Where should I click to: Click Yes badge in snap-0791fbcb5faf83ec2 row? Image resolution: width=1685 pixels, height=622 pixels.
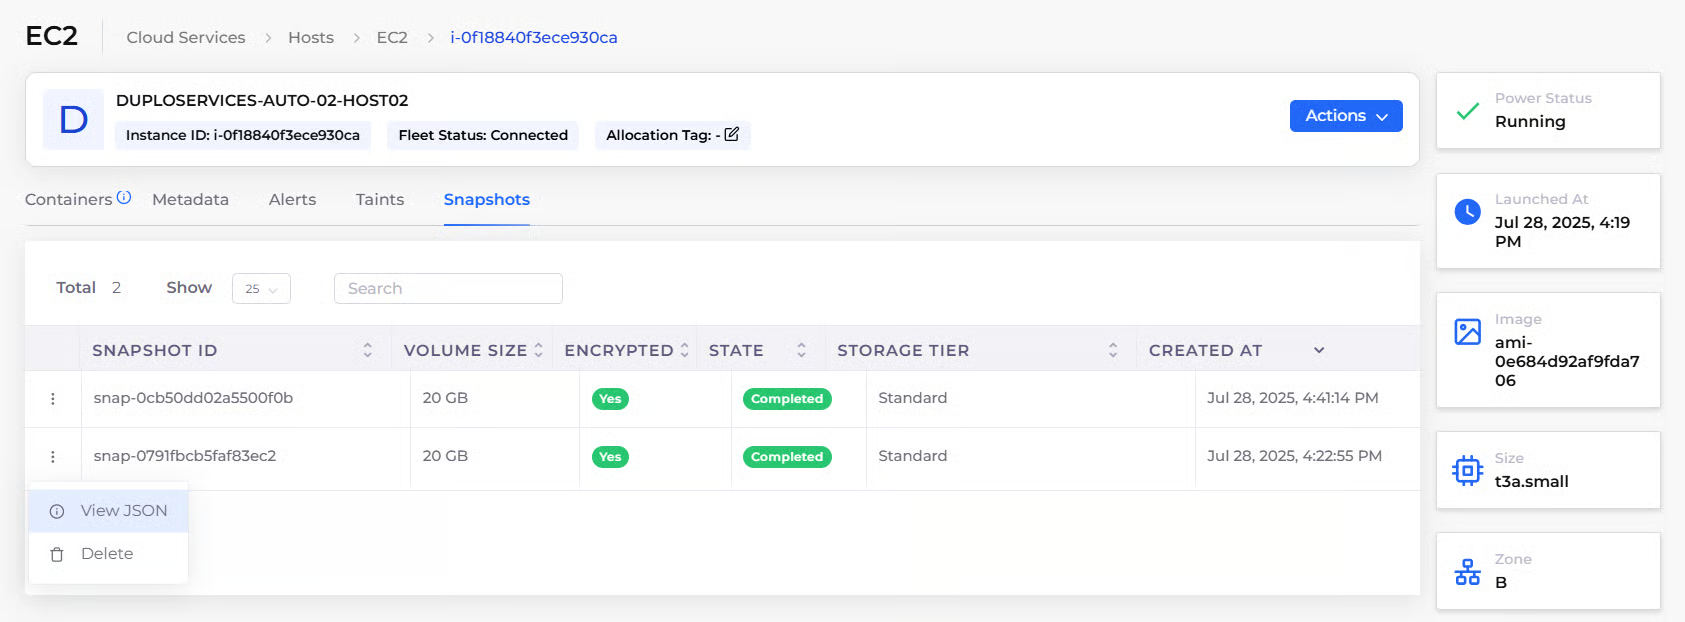coord(610,457)
